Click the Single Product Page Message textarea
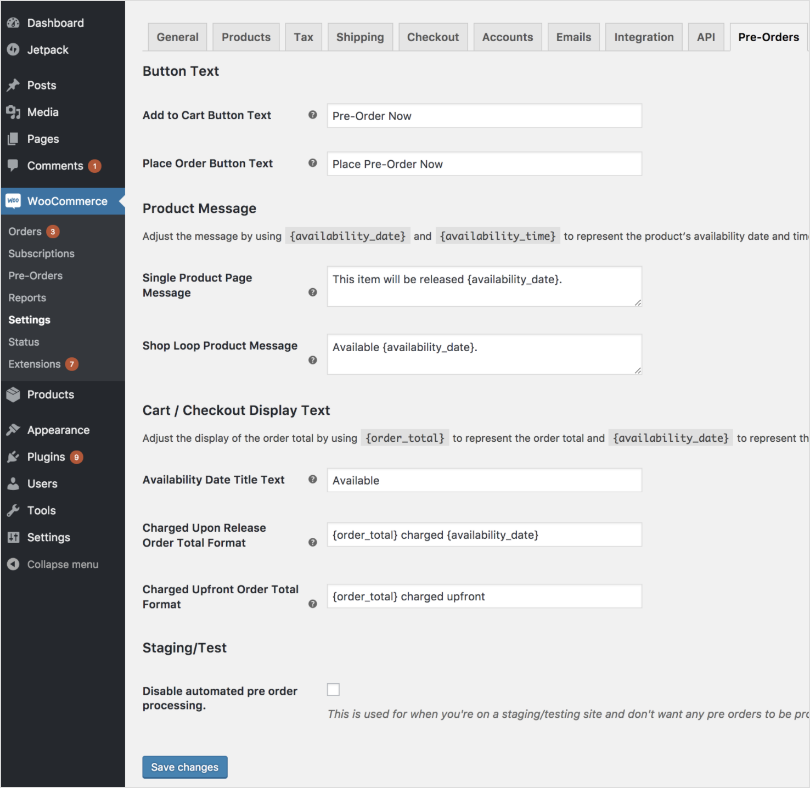The height and width of the screenshot is (788, 810). tap(484, 286)
